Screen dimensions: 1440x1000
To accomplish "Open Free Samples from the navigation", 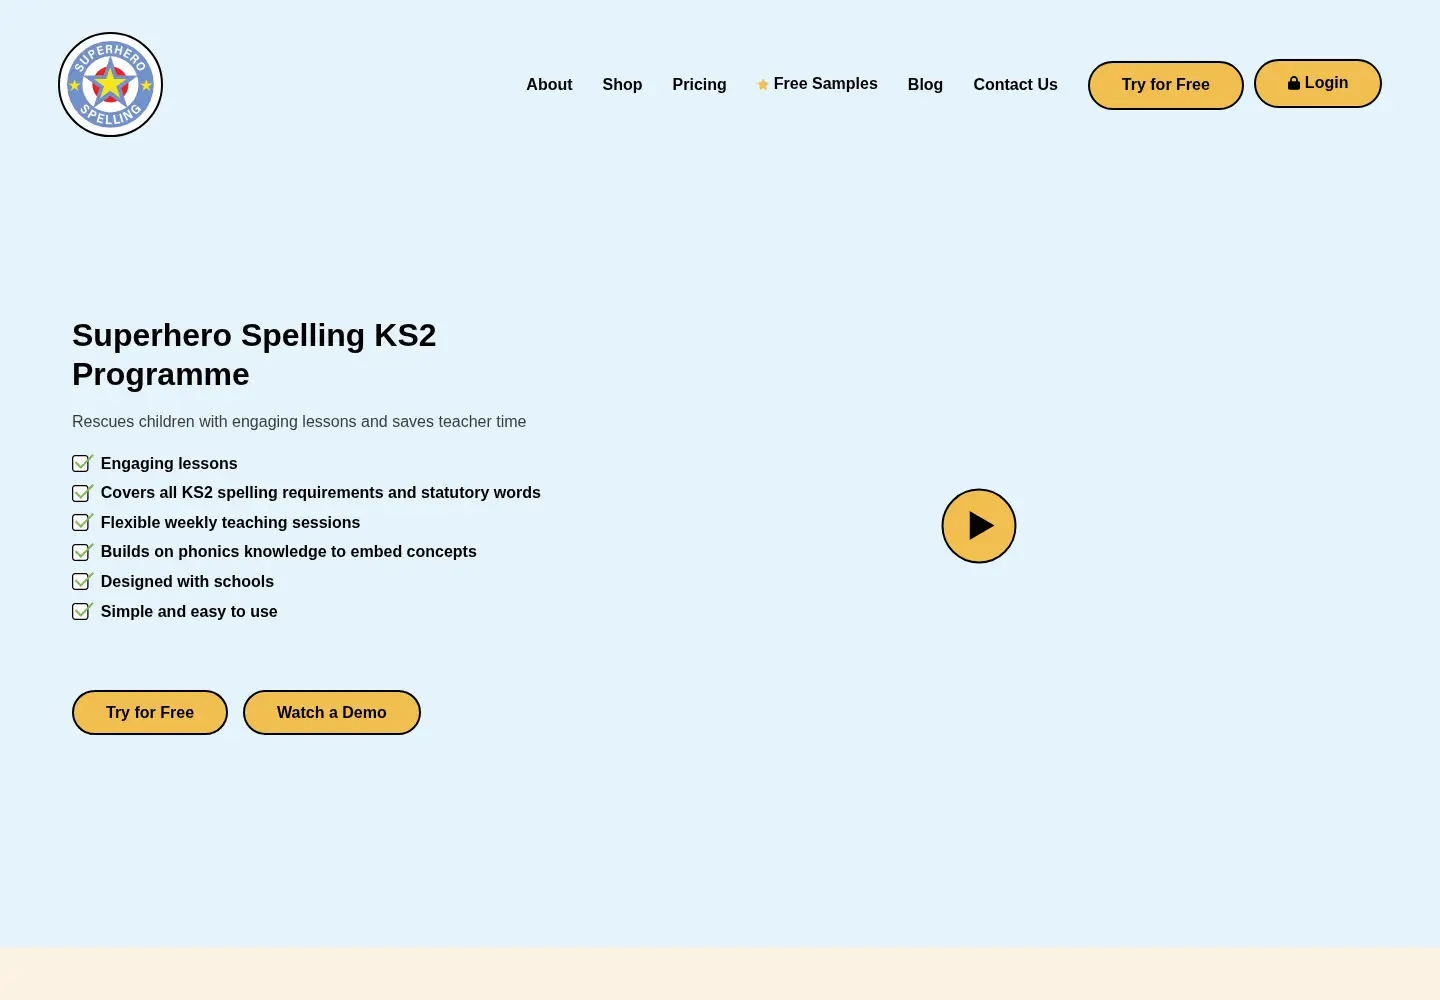I will coord(817,84).
